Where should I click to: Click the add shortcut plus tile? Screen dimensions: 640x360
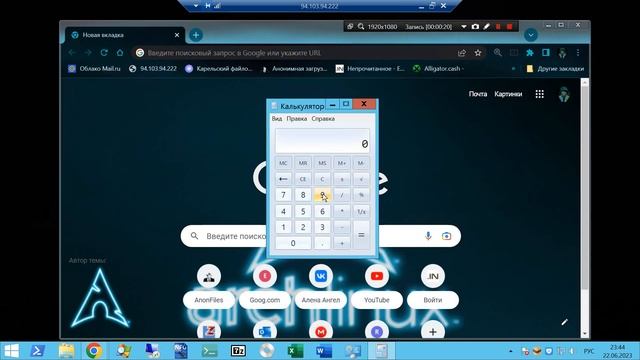tap(433, 331)
